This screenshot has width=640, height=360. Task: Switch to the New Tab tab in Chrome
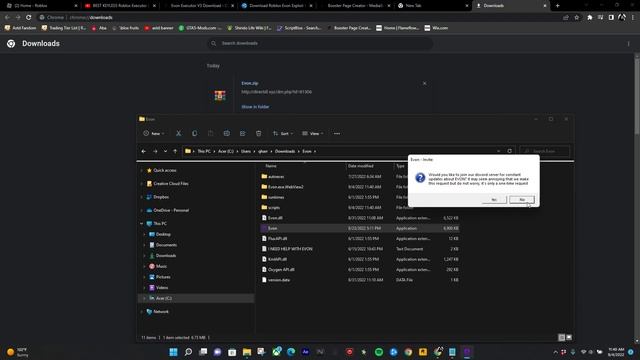coord(433,6)
